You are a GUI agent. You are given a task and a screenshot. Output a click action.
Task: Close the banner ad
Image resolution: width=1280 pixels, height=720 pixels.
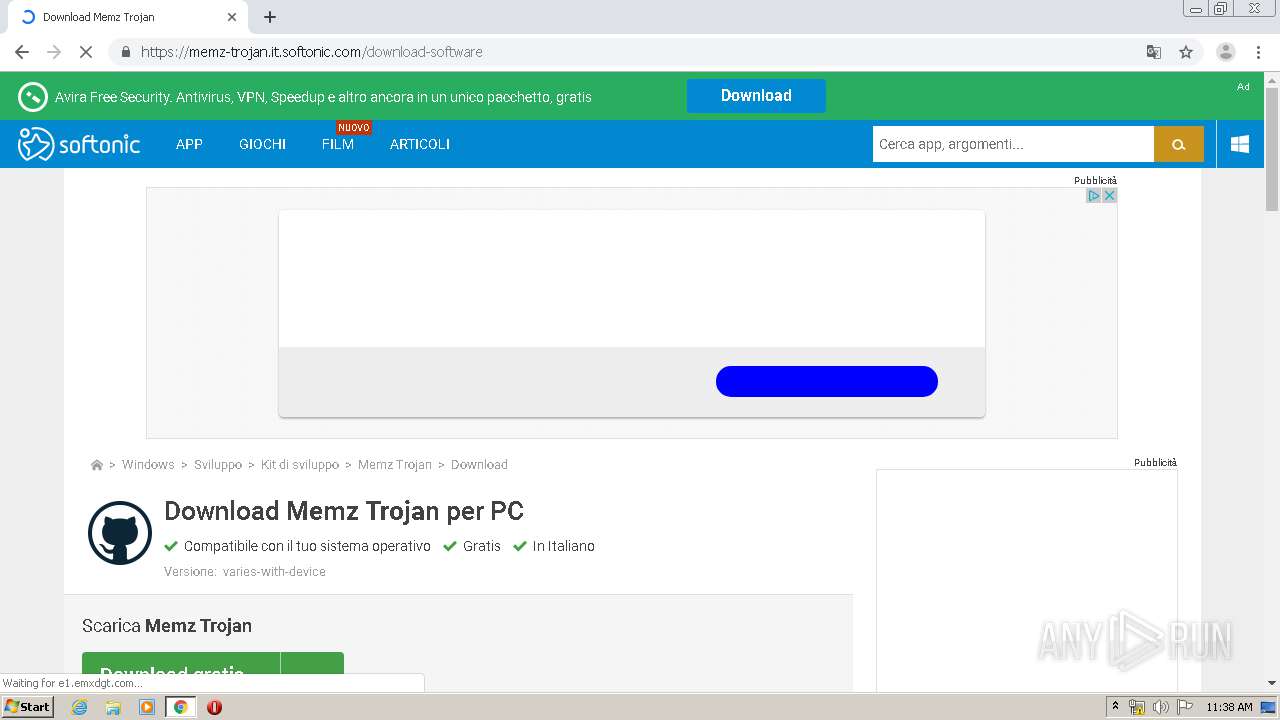[1109, 195]
